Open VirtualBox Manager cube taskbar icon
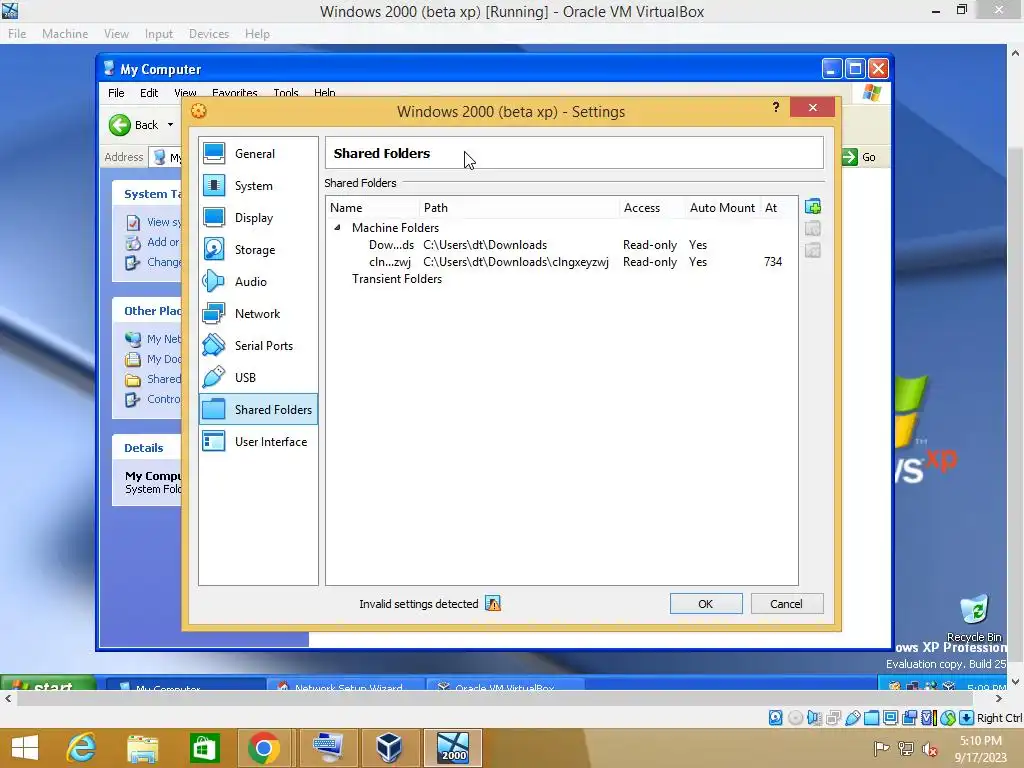The height and width of the screenshot is (768, 1024). [389, 748]
